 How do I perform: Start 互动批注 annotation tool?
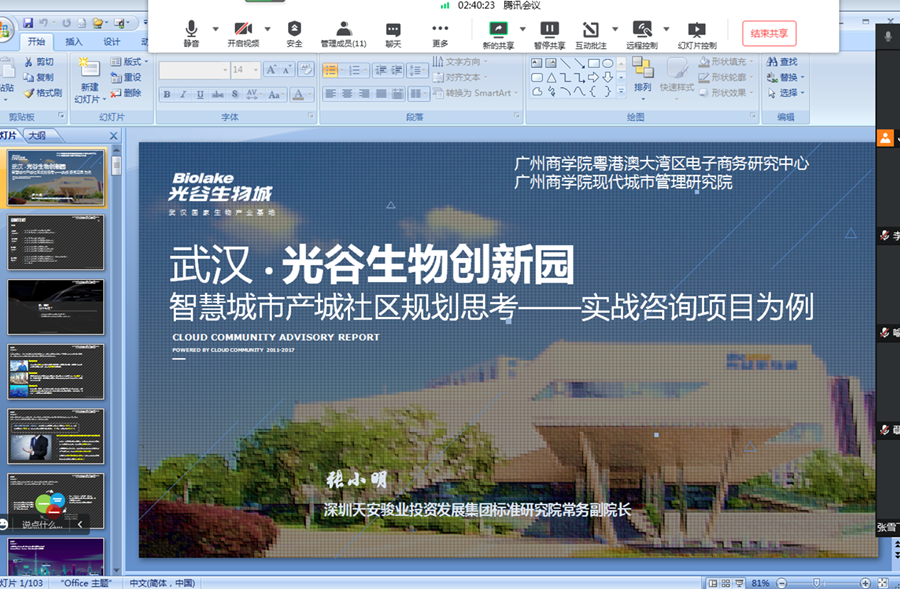[x=591, y=34]
